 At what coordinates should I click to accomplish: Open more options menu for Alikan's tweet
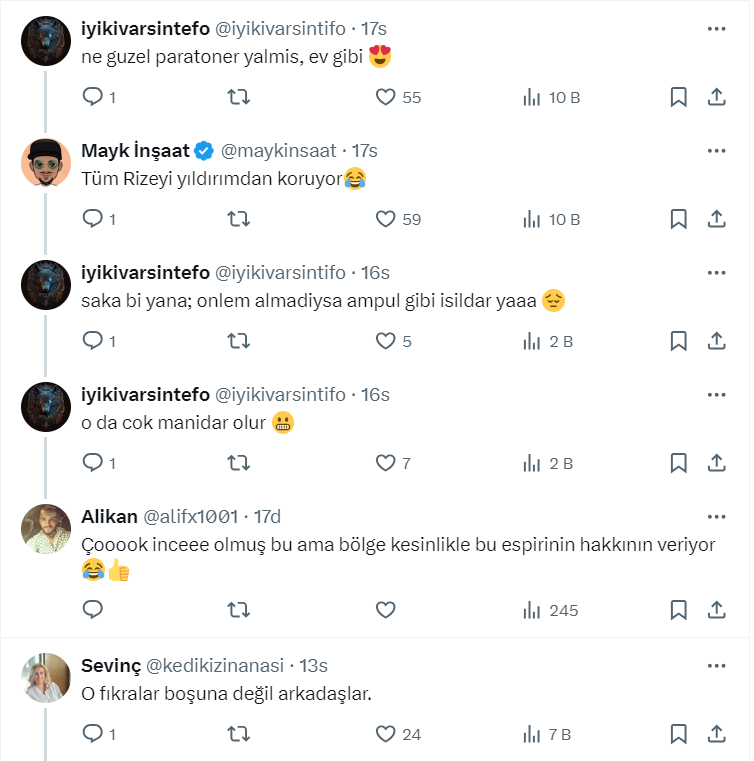(x=716, y=517)
